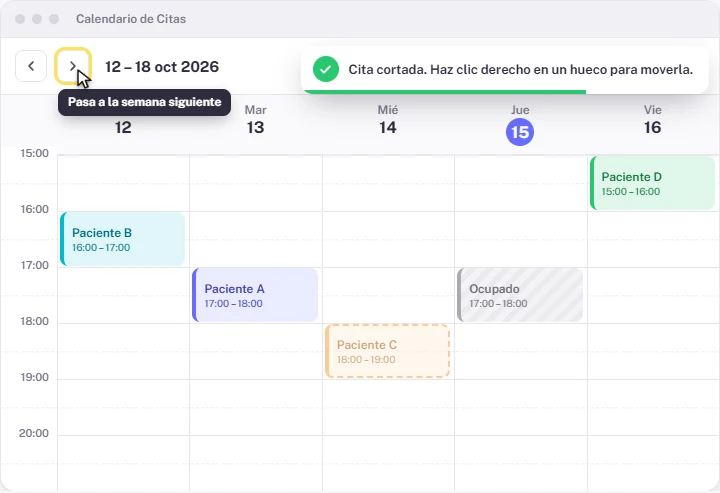Select Paciente A 17:00–18:00 appointment
This screenshot has width=720, height=493.
[255, 295]
